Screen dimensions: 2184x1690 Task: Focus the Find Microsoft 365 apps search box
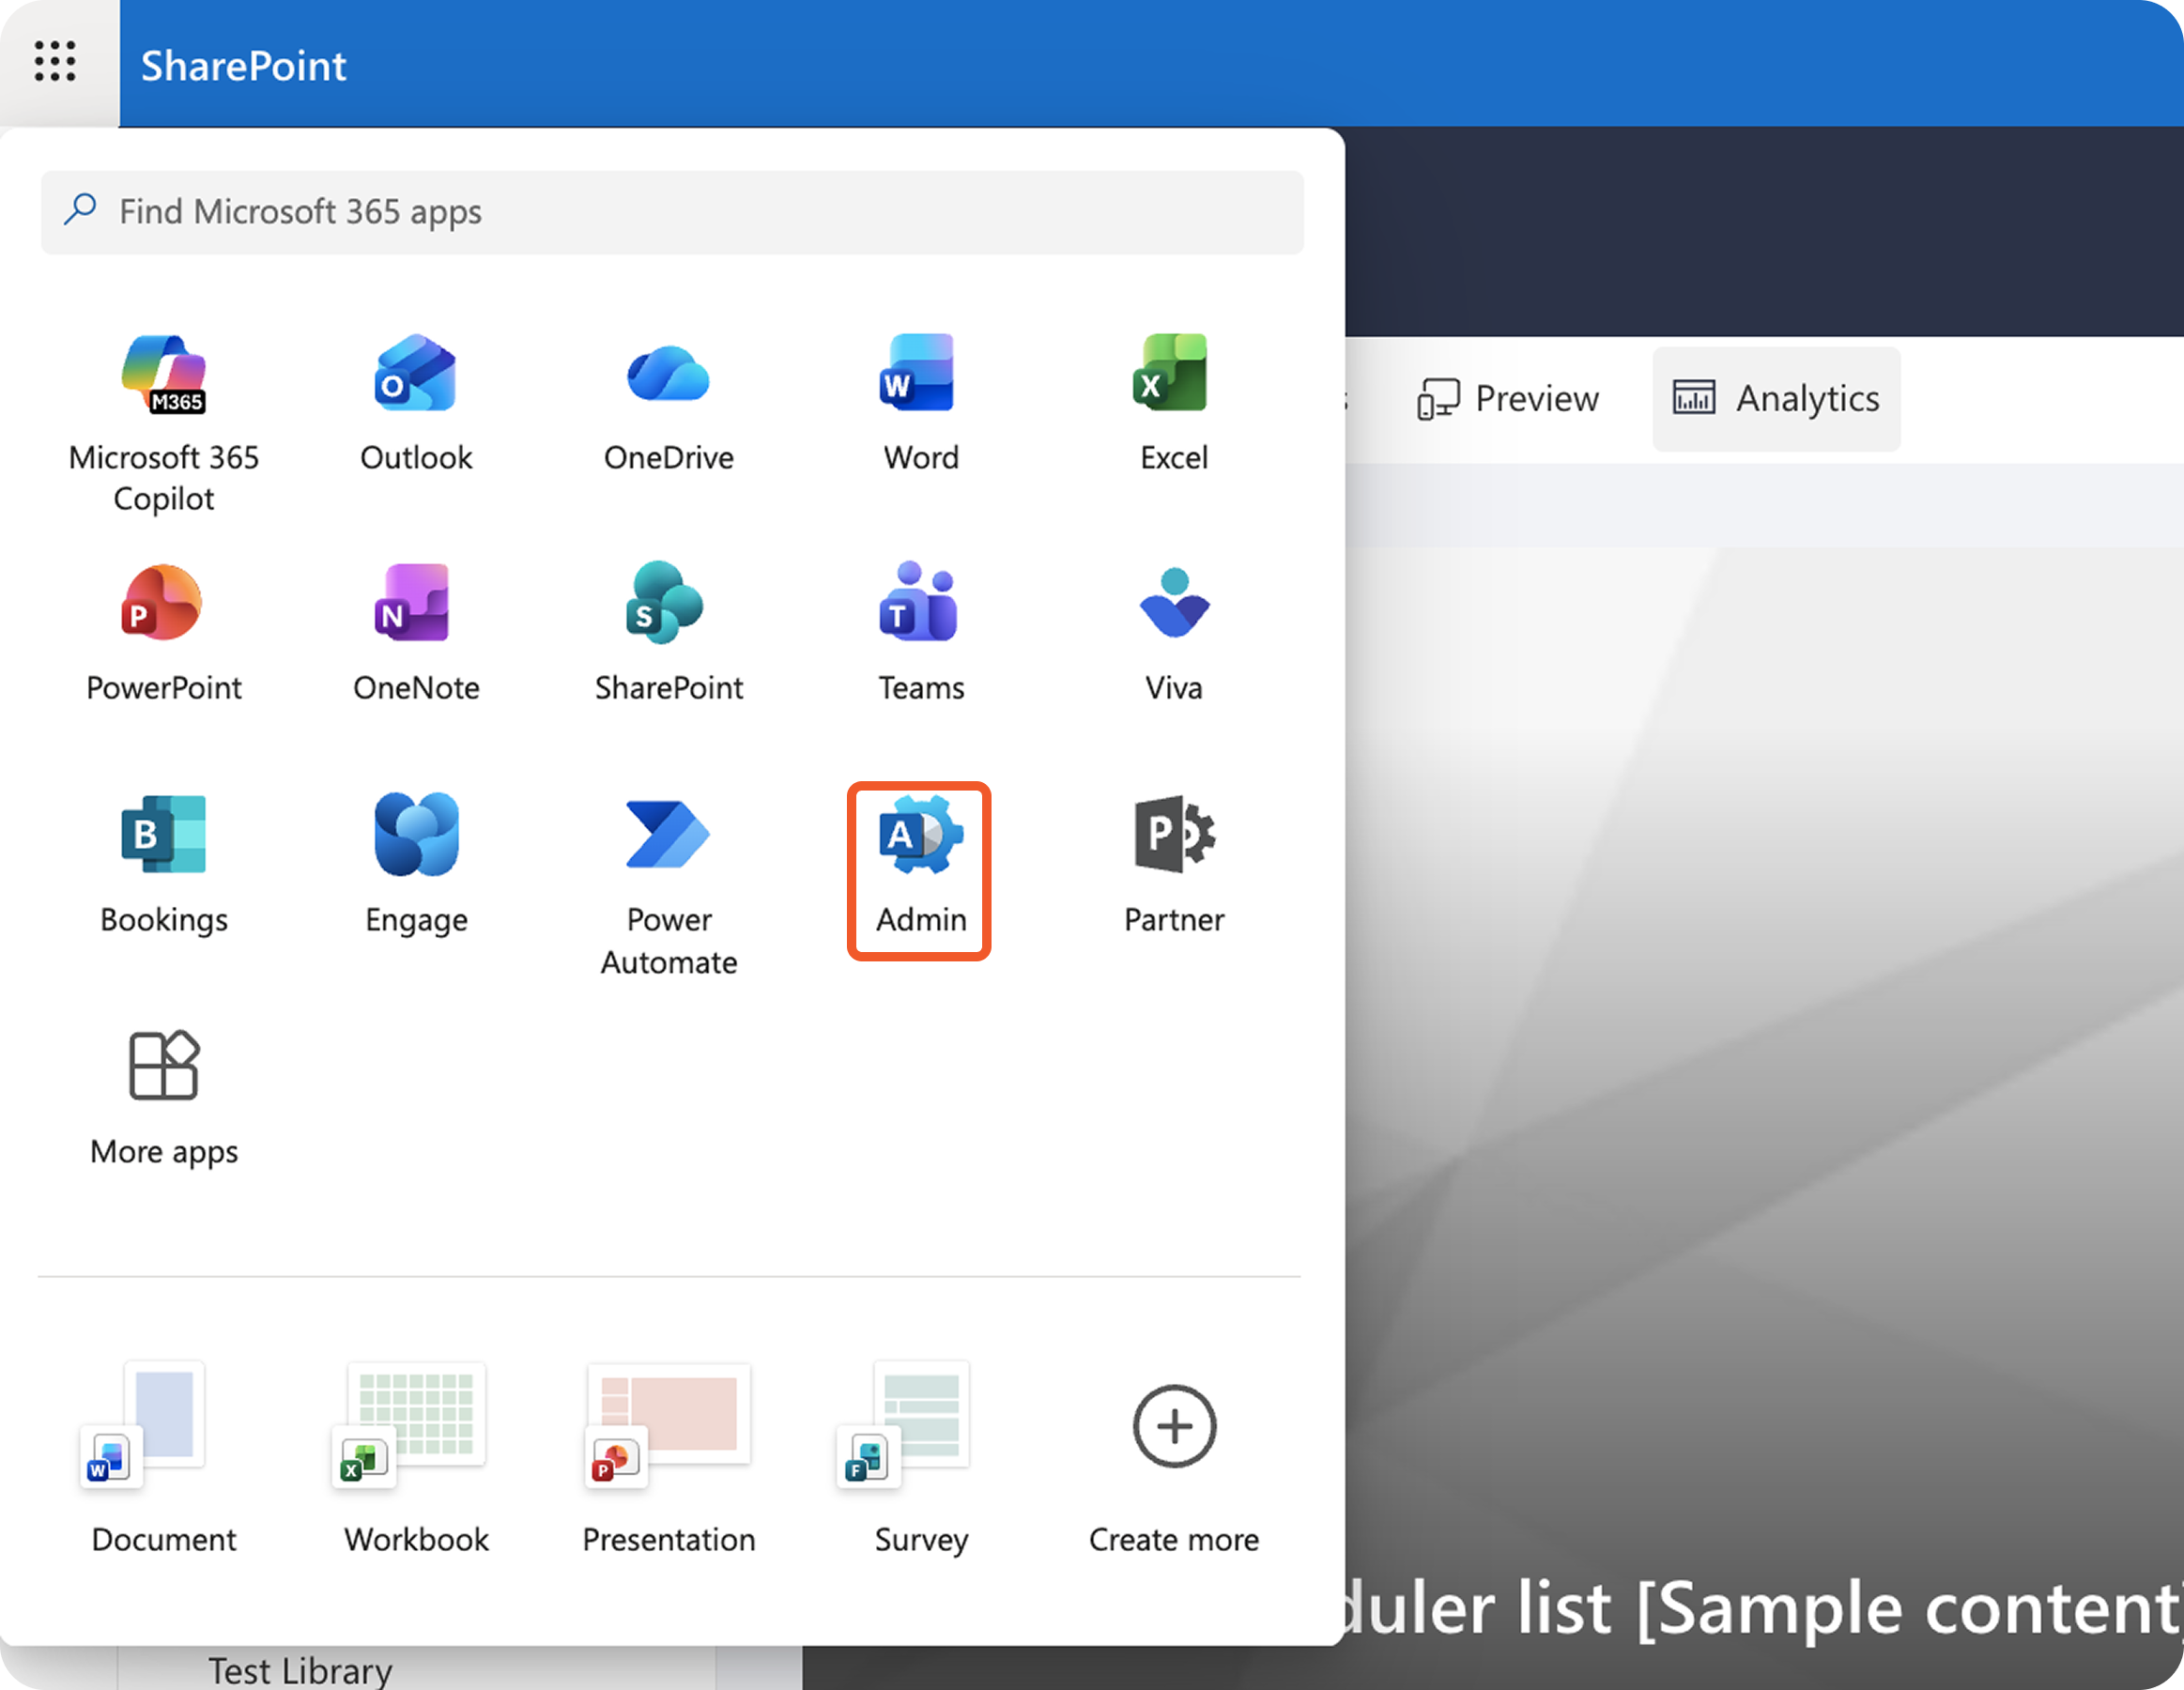point(672,212)
